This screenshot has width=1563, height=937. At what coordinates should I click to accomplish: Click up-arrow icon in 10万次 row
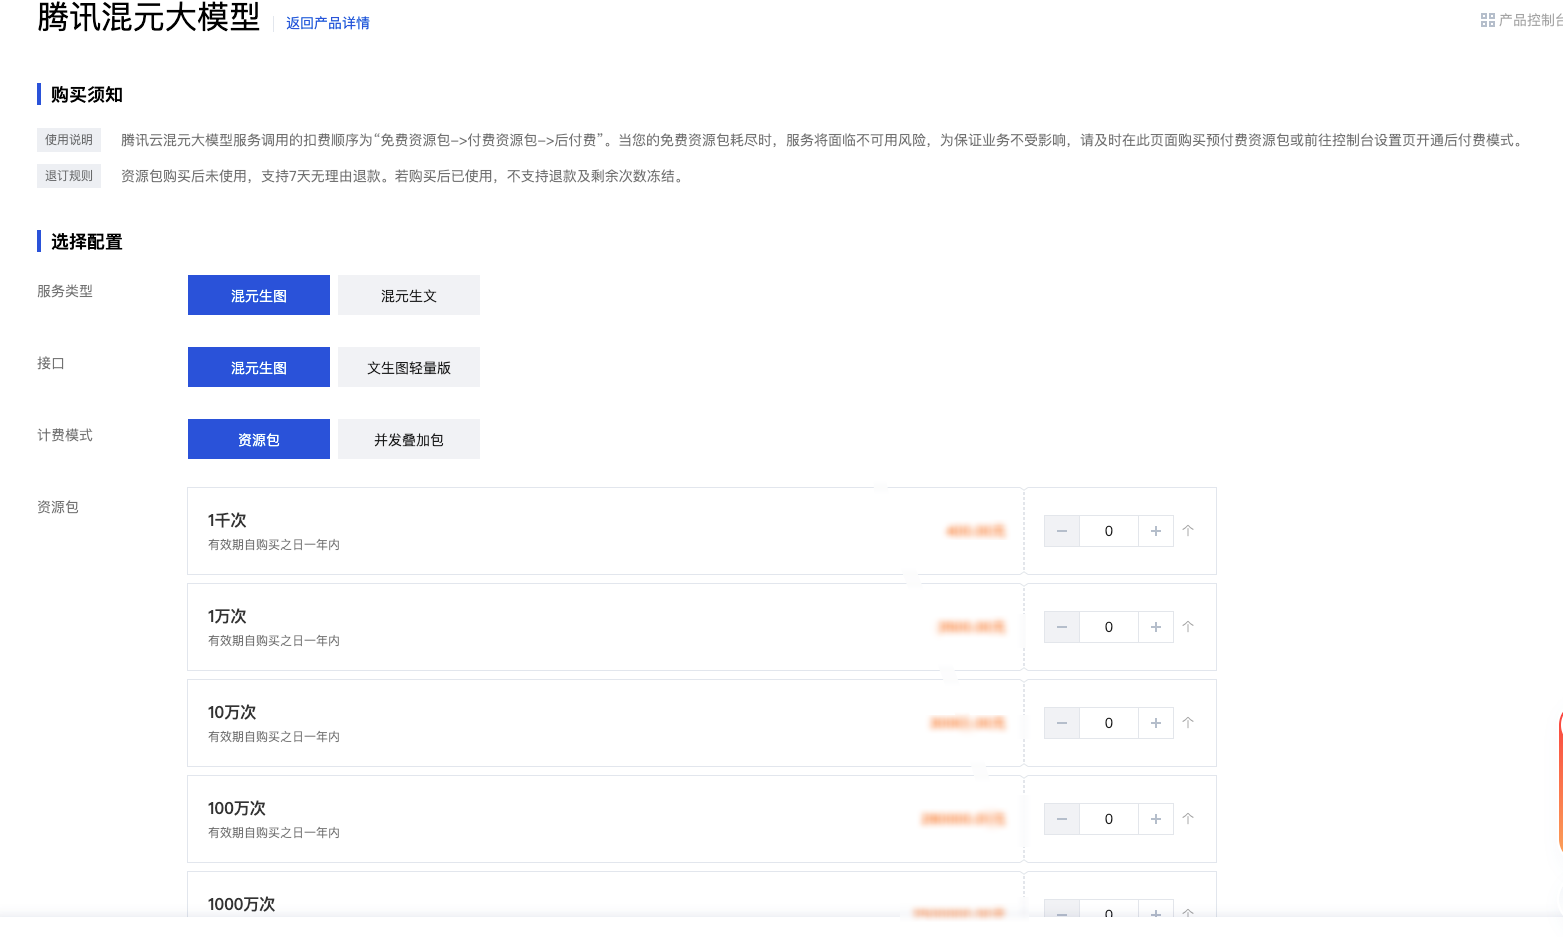[x=1188, y=723]
